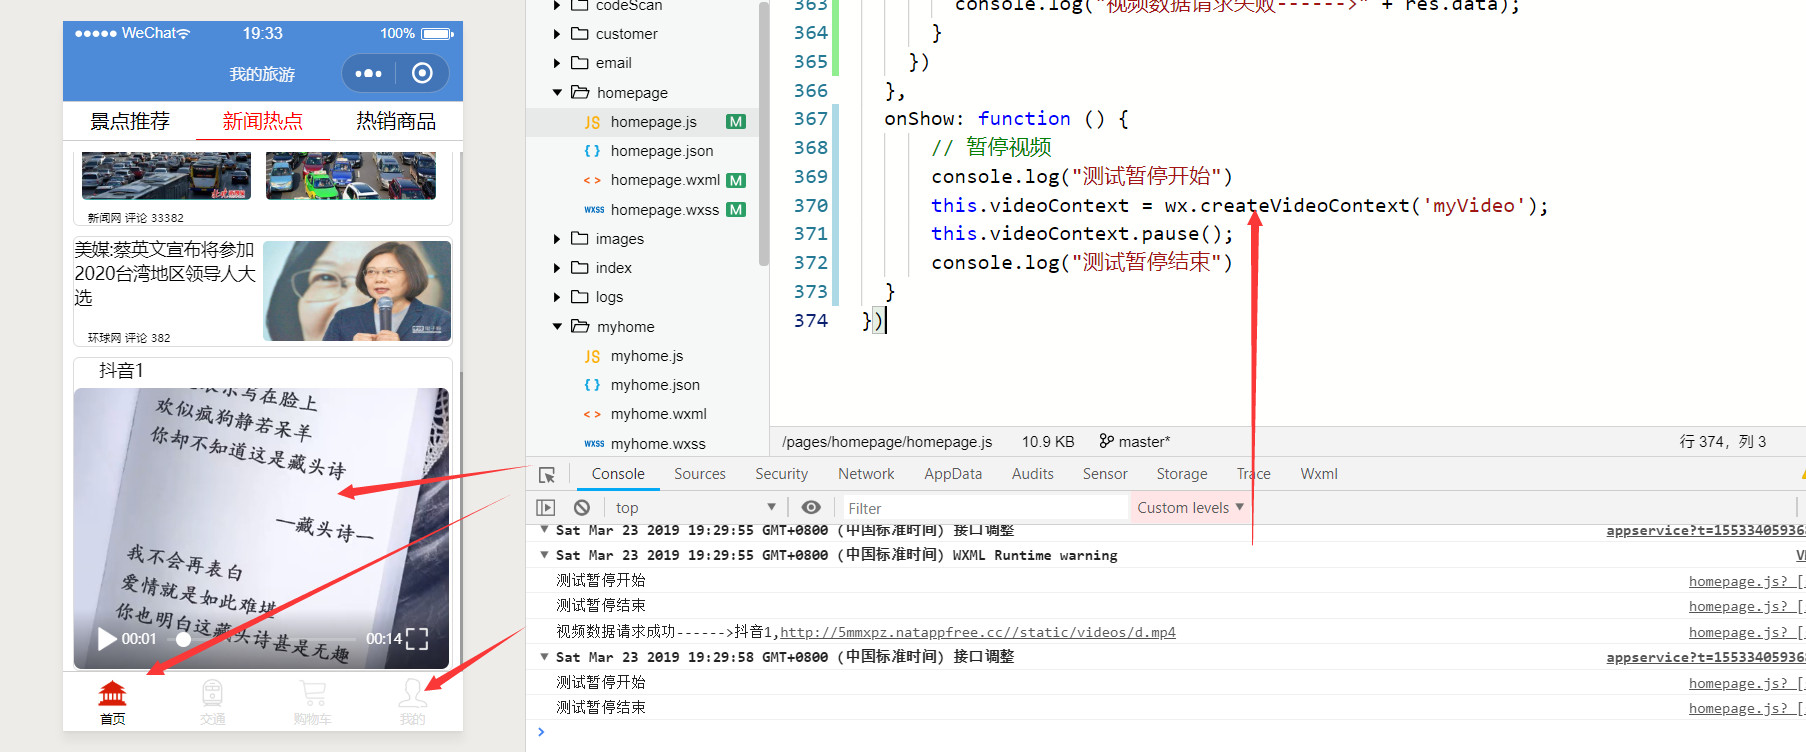
Task: Click the /pages/homepage/homepage.js path
Action: click(887, 441)
